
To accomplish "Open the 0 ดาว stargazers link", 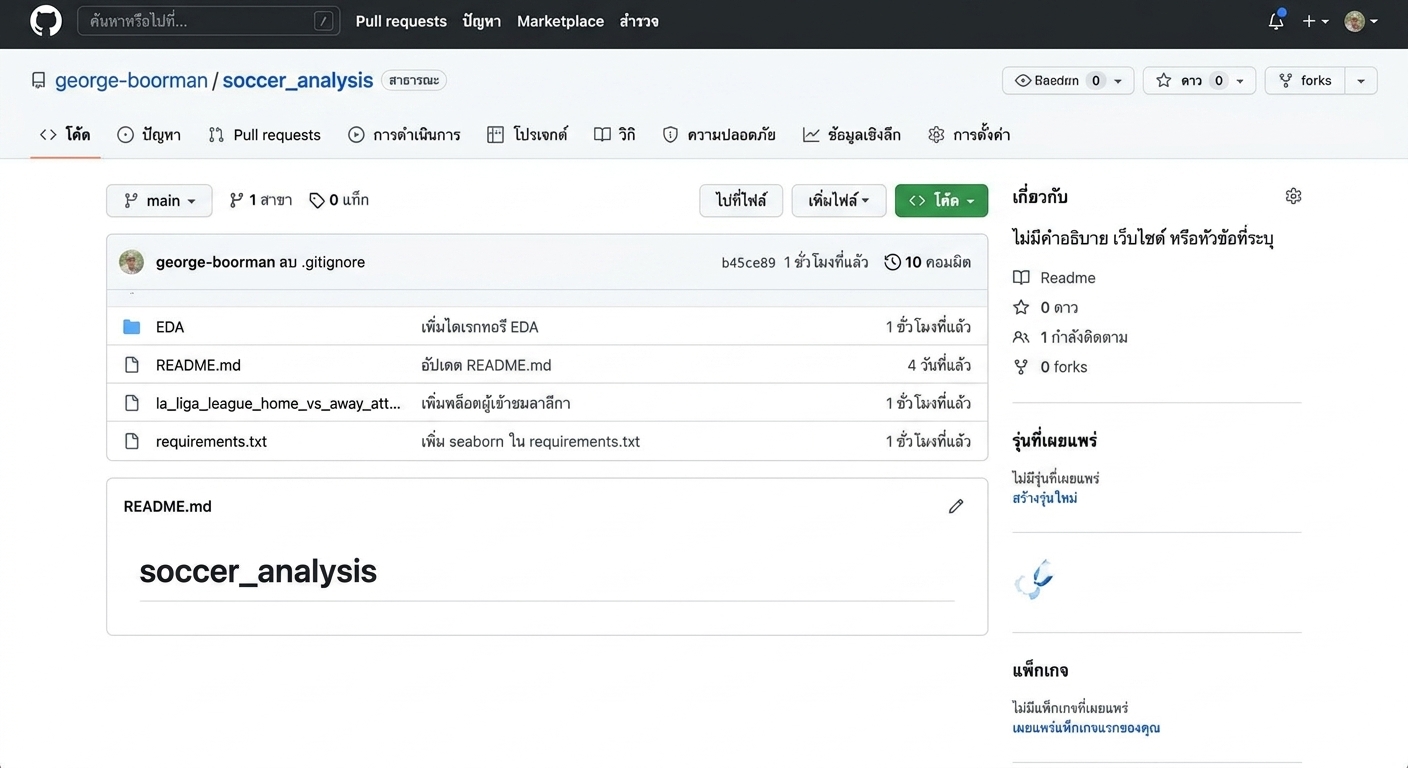I will (x=1046, y=307).
